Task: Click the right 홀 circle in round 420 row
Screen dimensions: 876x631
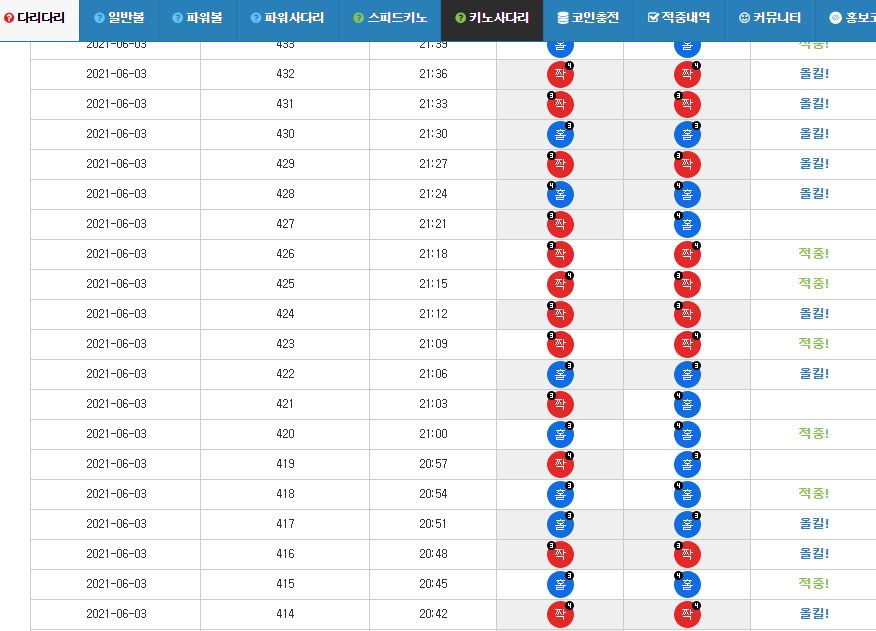Action: 687,434
